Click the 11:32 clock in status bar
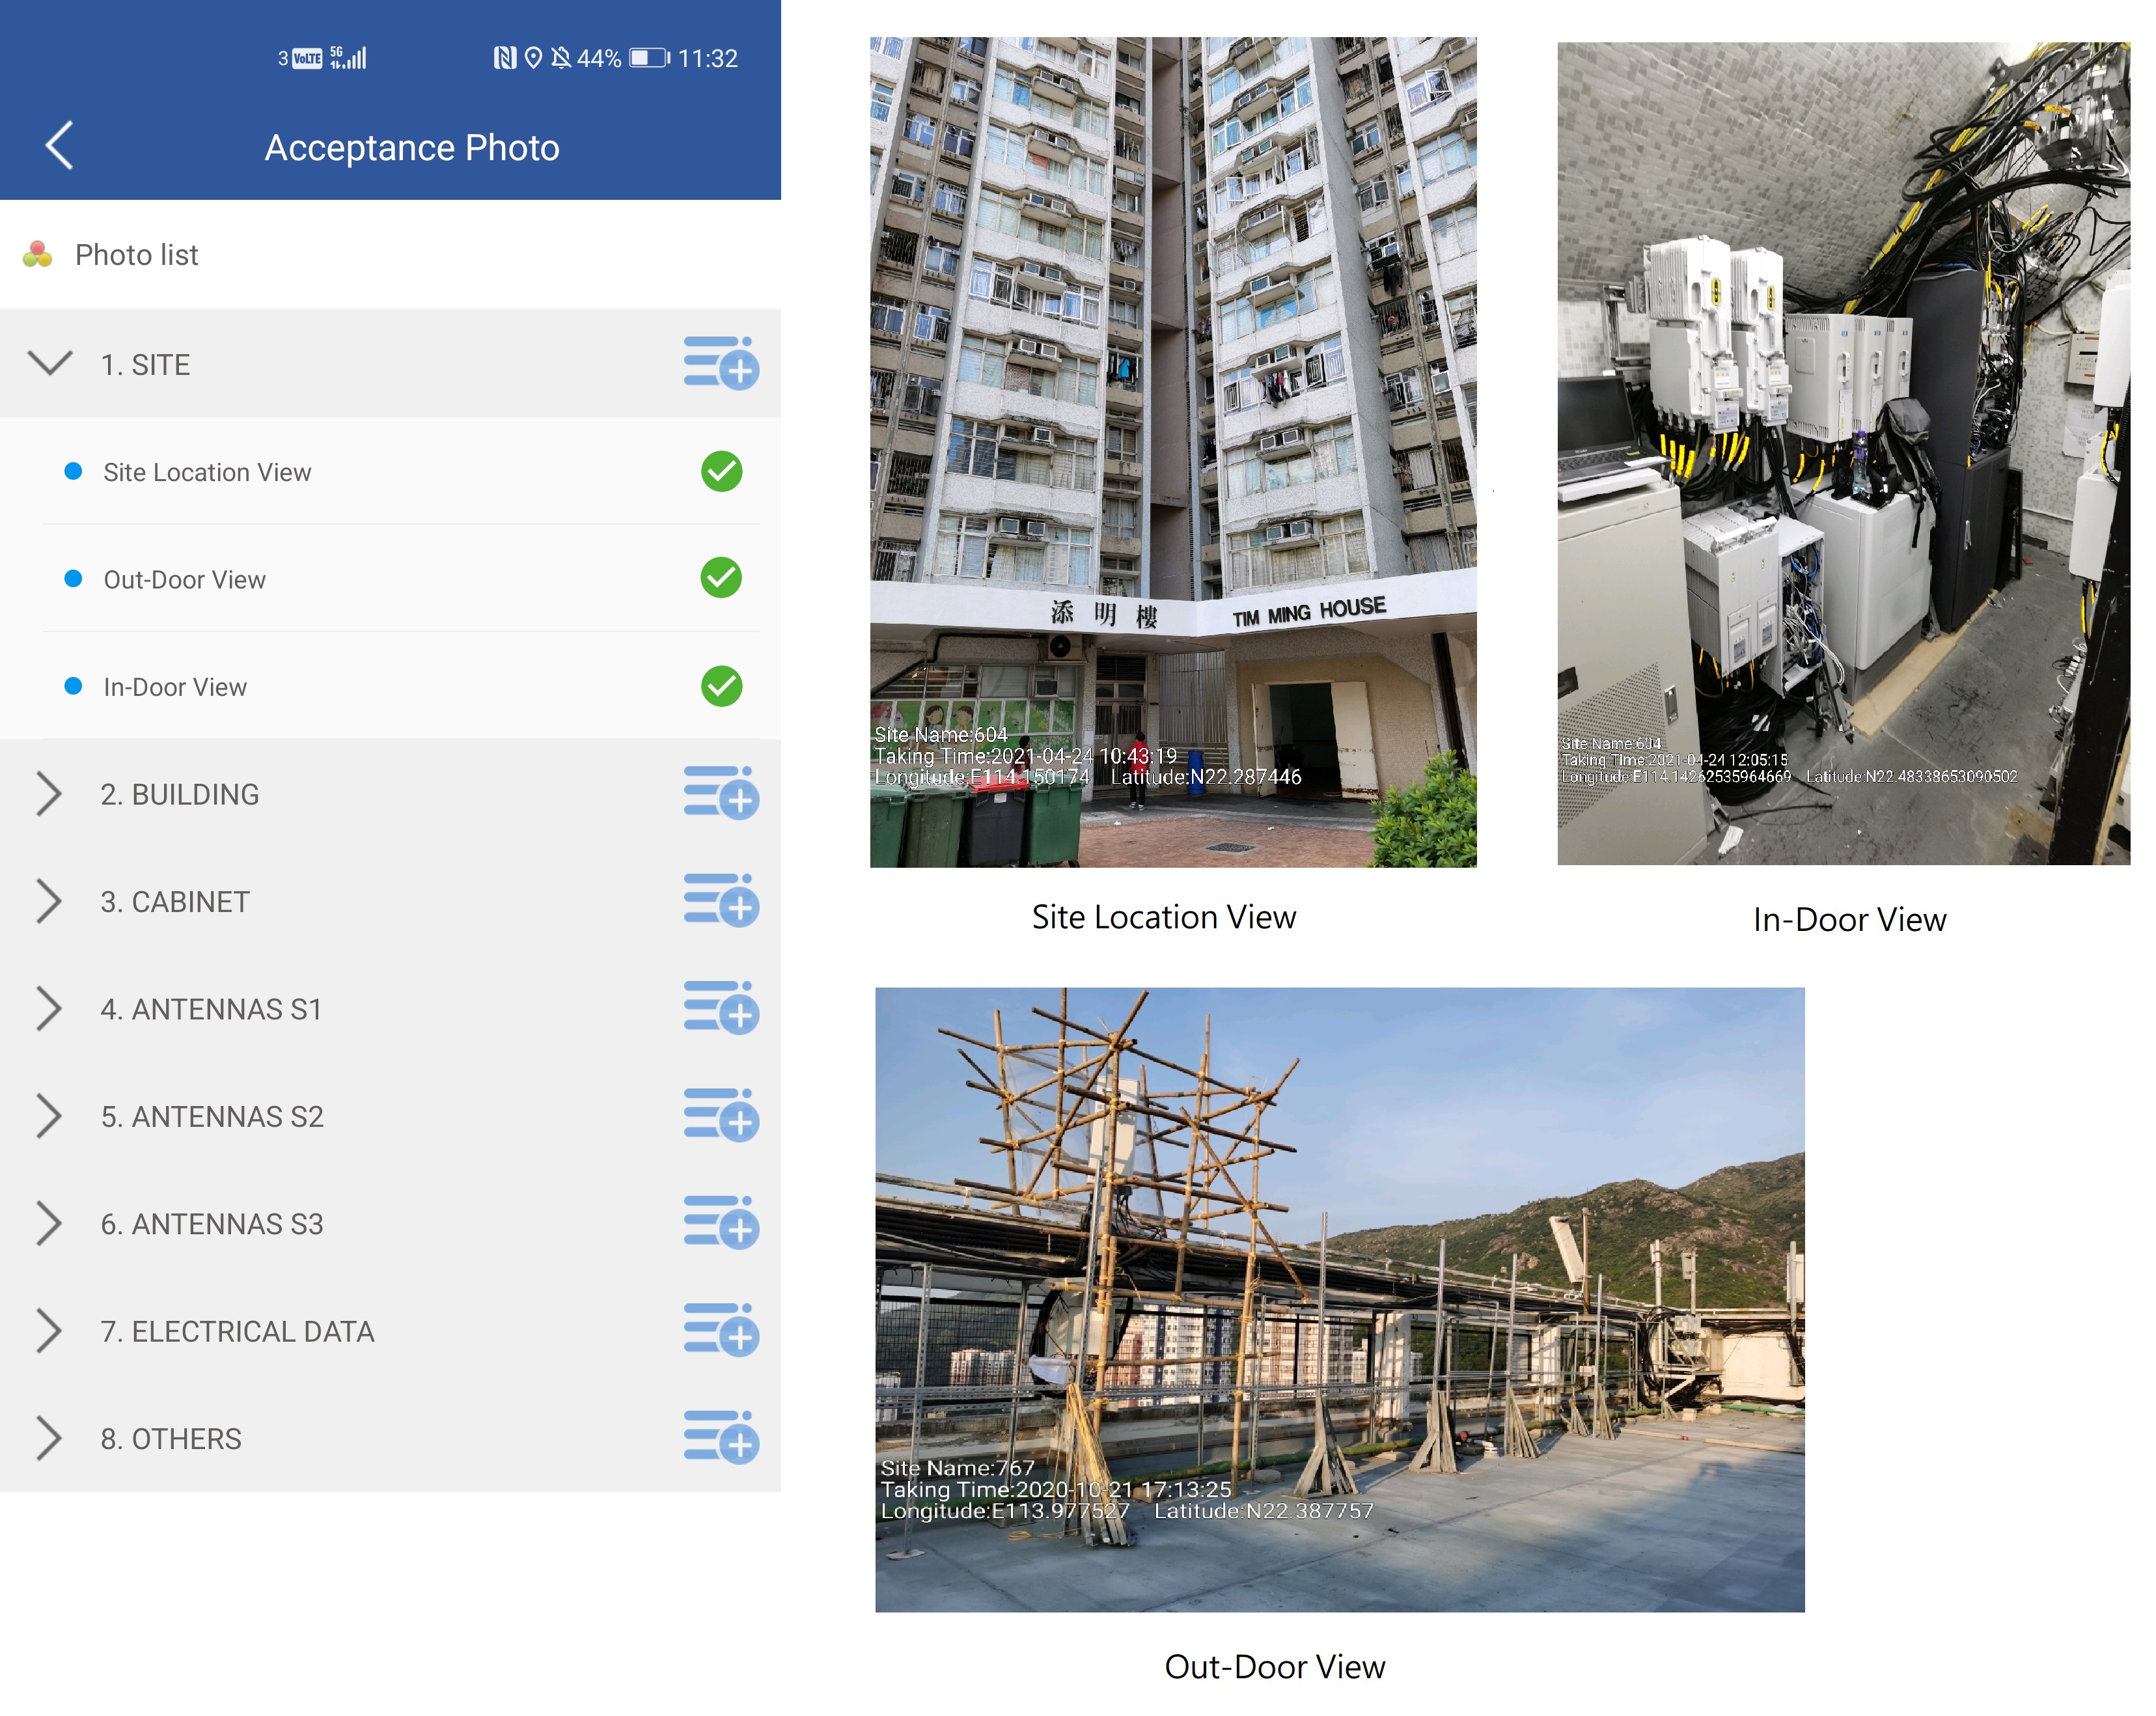This screenshot has width=2156, height=1716. coord(707,58)
